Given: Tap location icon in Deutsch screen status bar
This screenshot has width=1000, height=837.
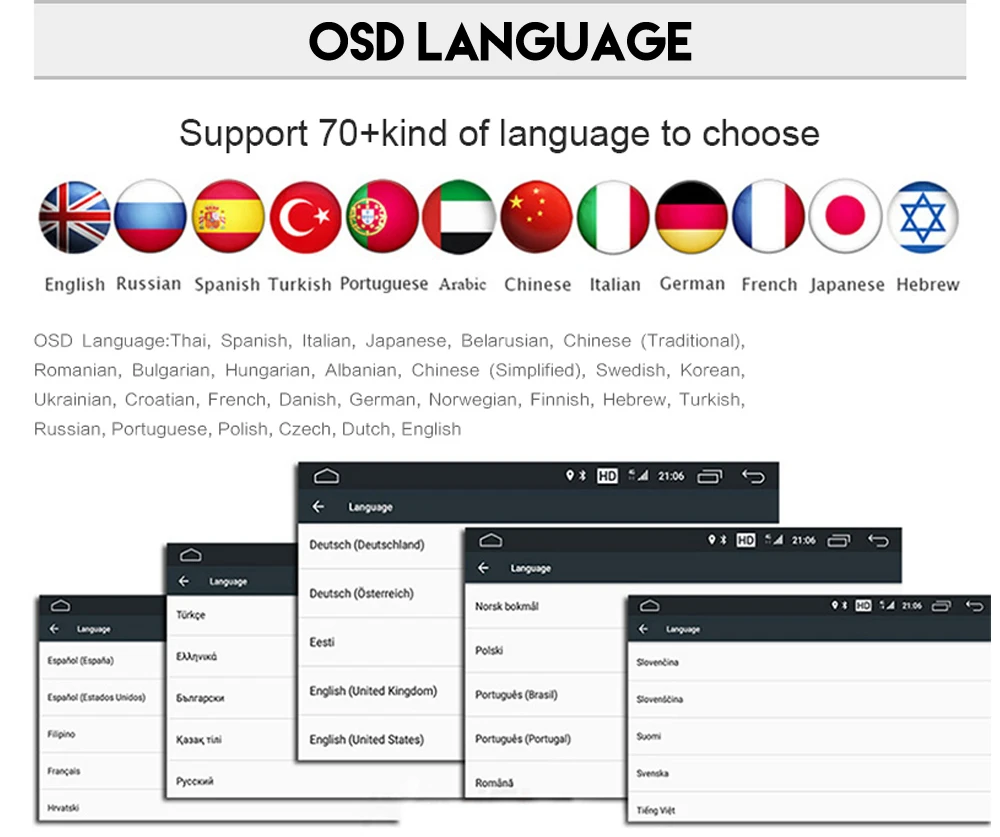Looking at the screenshot, I should pos(570,475).
